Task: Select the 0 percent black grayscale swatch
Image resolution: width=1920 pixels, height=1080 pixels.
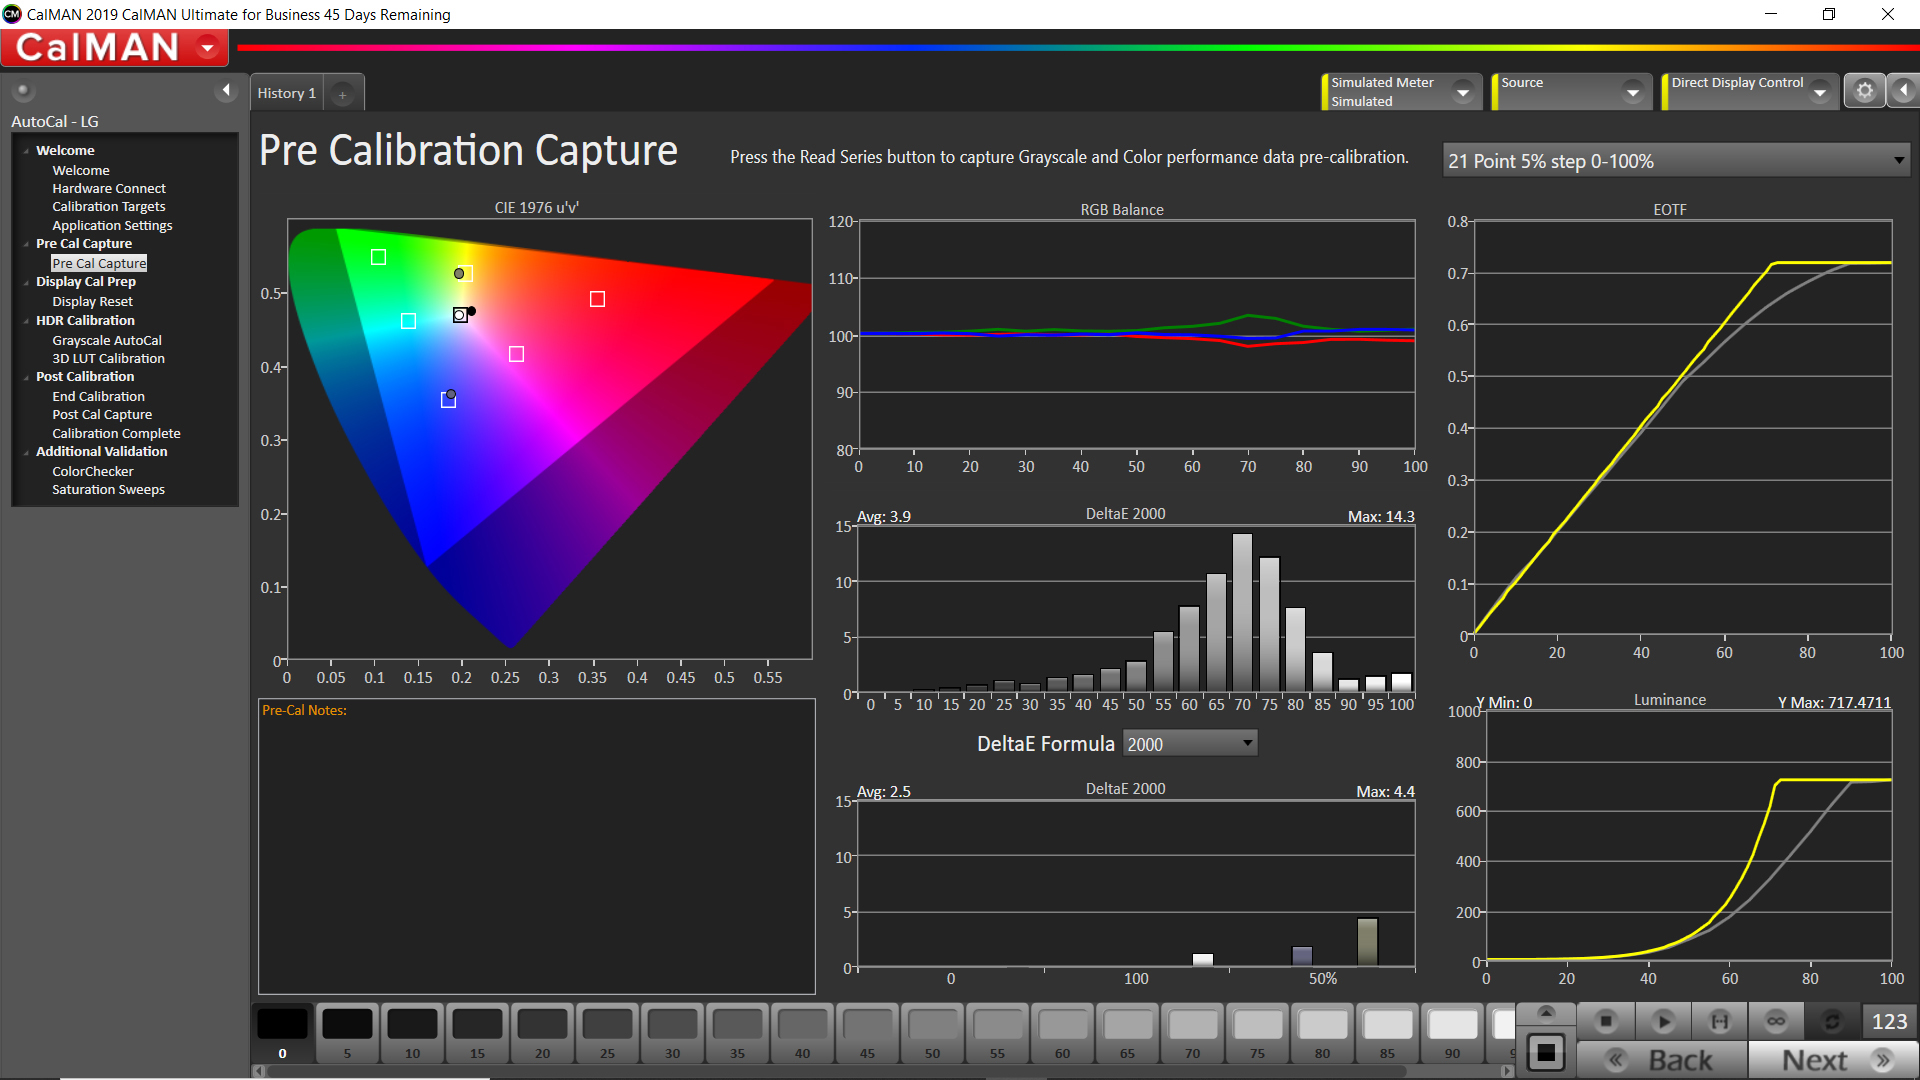Action: click(282, 1031)
